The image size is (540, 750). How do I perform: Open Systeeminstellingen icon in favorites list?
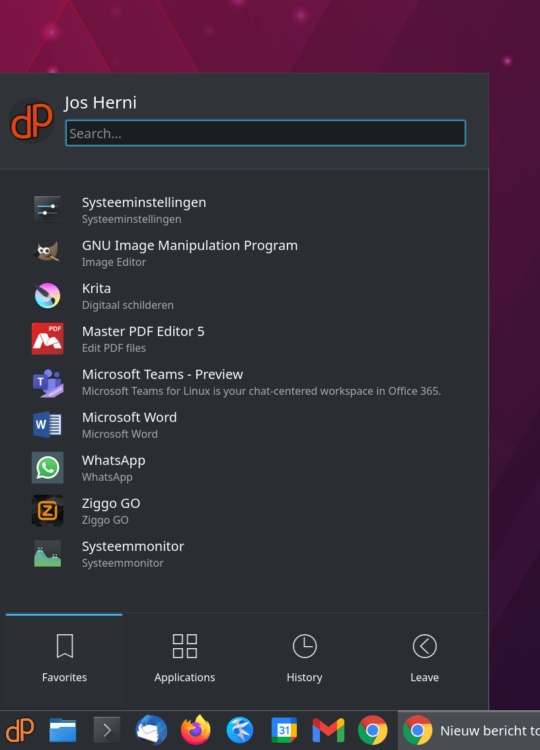(x=47, y=210)
